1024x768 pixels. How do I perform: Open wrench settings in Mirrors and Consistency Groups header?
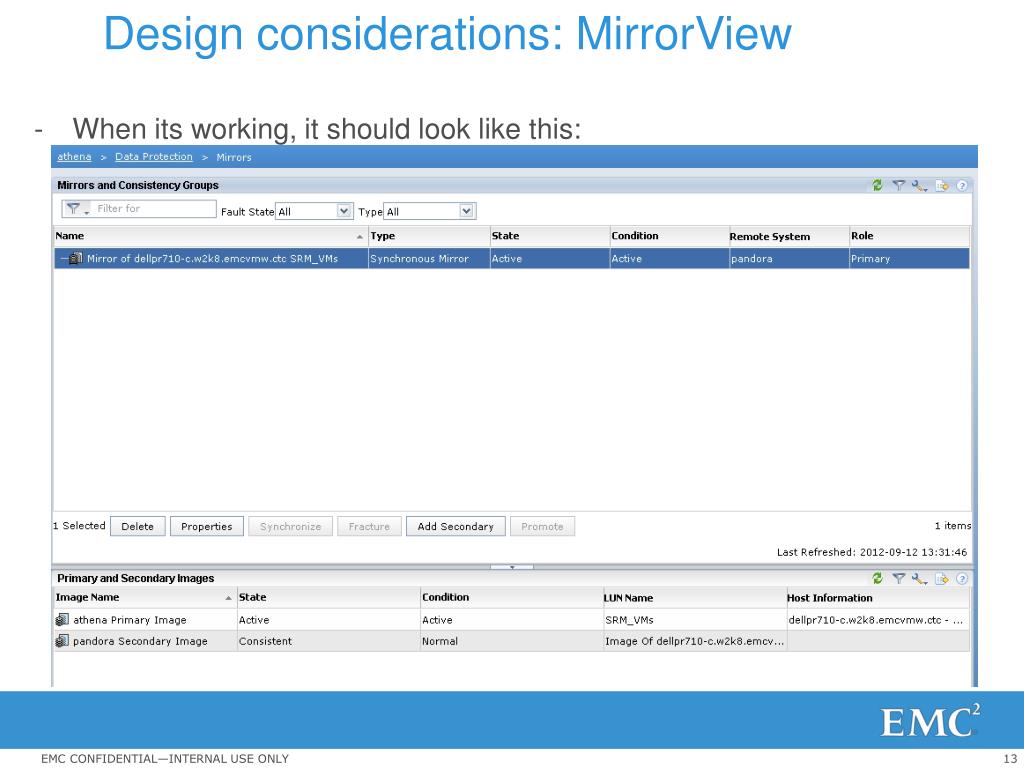920,186
